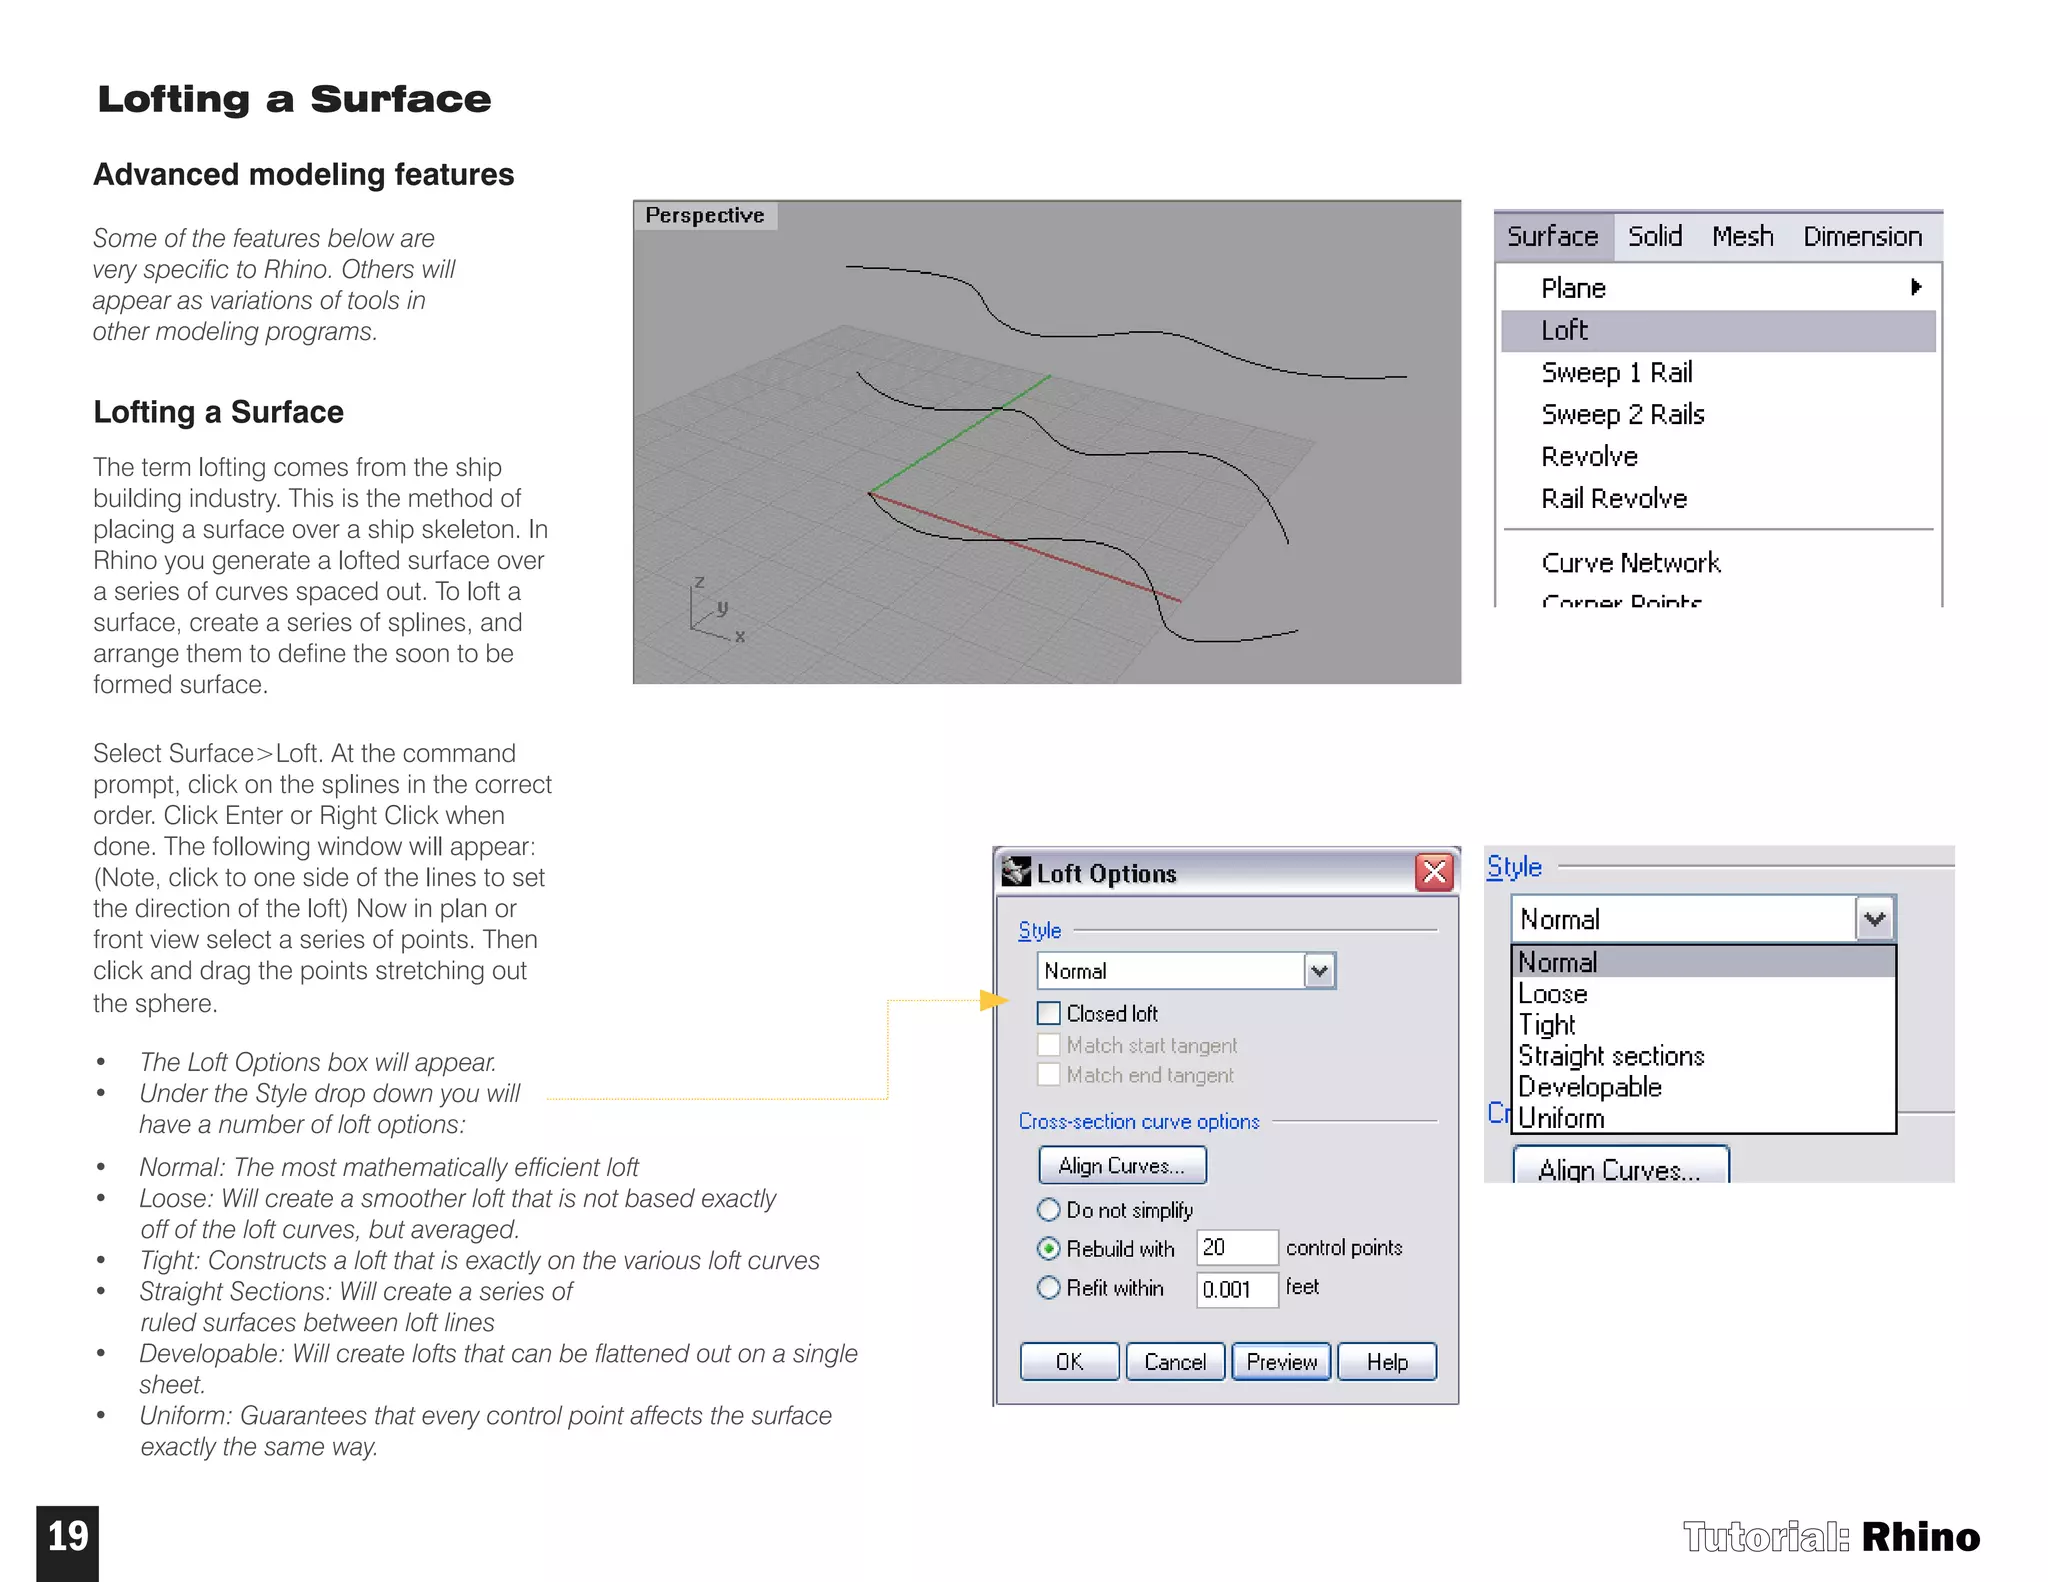Choose Loft from the Surface menu
Screen dimensions: 2048x1582
[x=1718, y=330]
